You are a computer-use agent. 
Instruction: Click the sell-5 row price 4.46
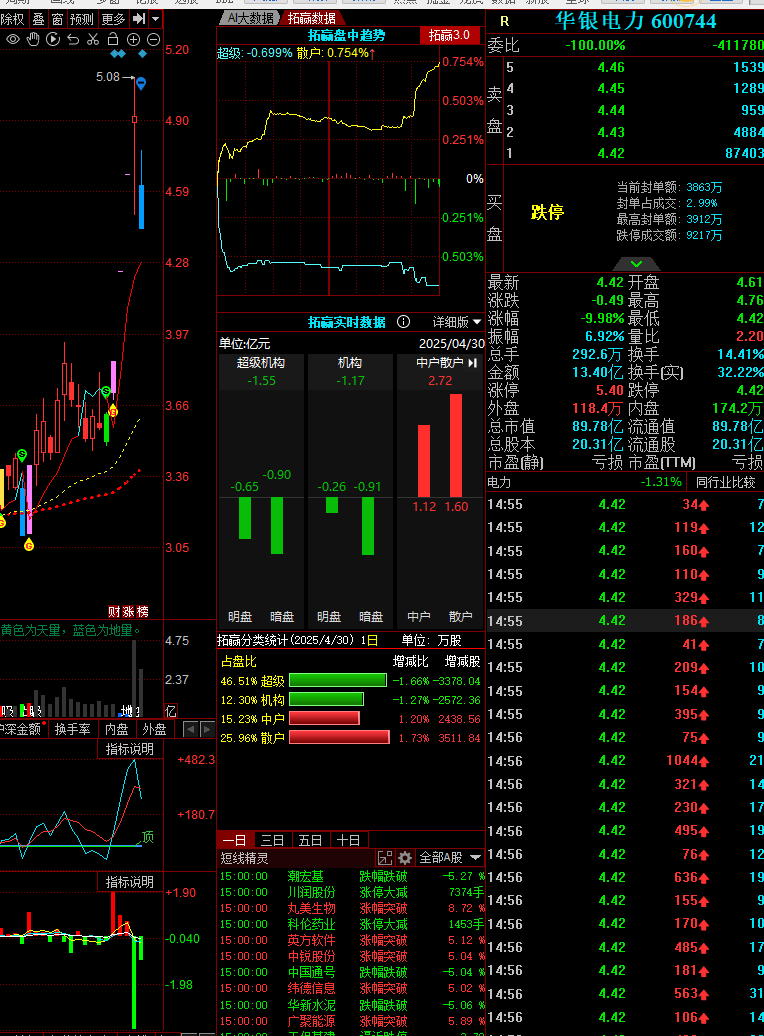(611, 67)
